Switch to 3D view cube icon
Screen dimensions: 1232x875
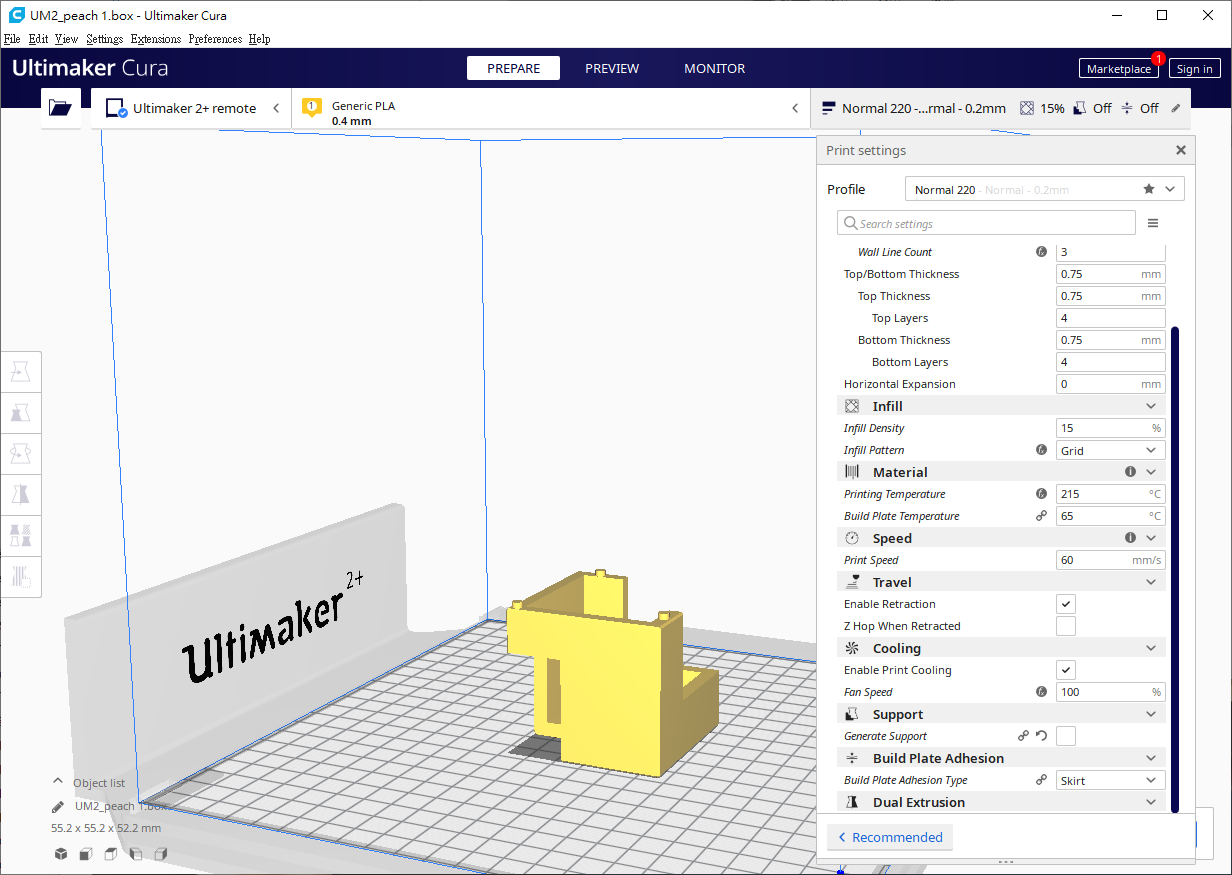coord(61,854)
